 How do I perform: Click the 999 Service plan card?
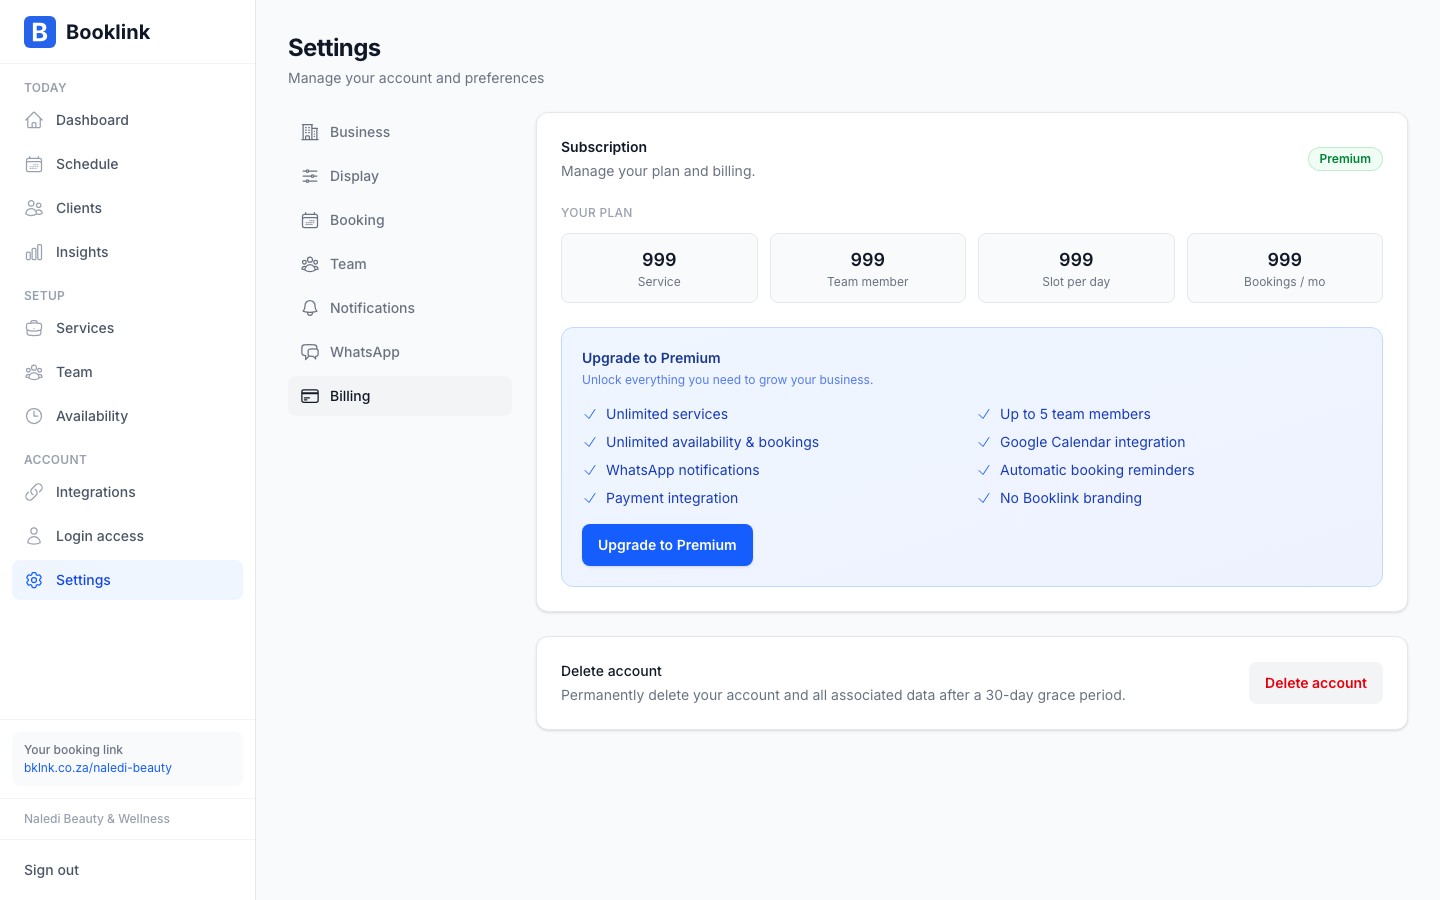point(659,268)
